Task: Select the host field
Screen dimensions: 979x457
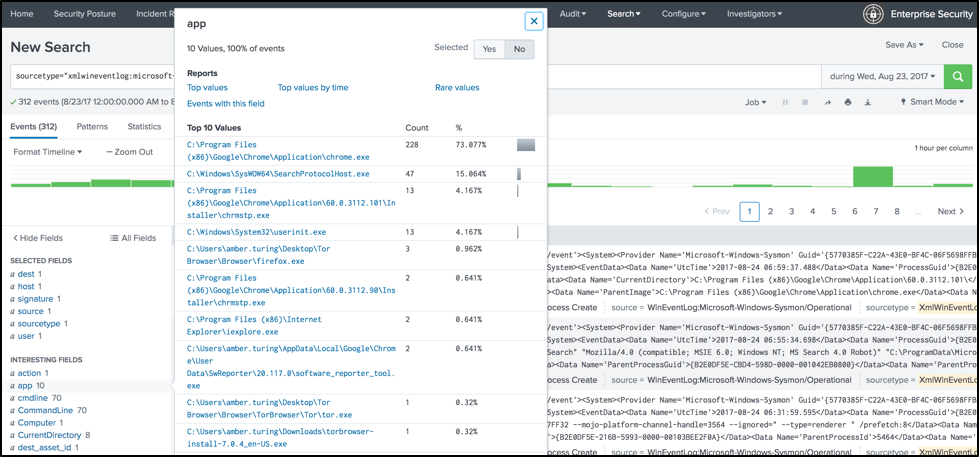Action: [x=27, y=286]
